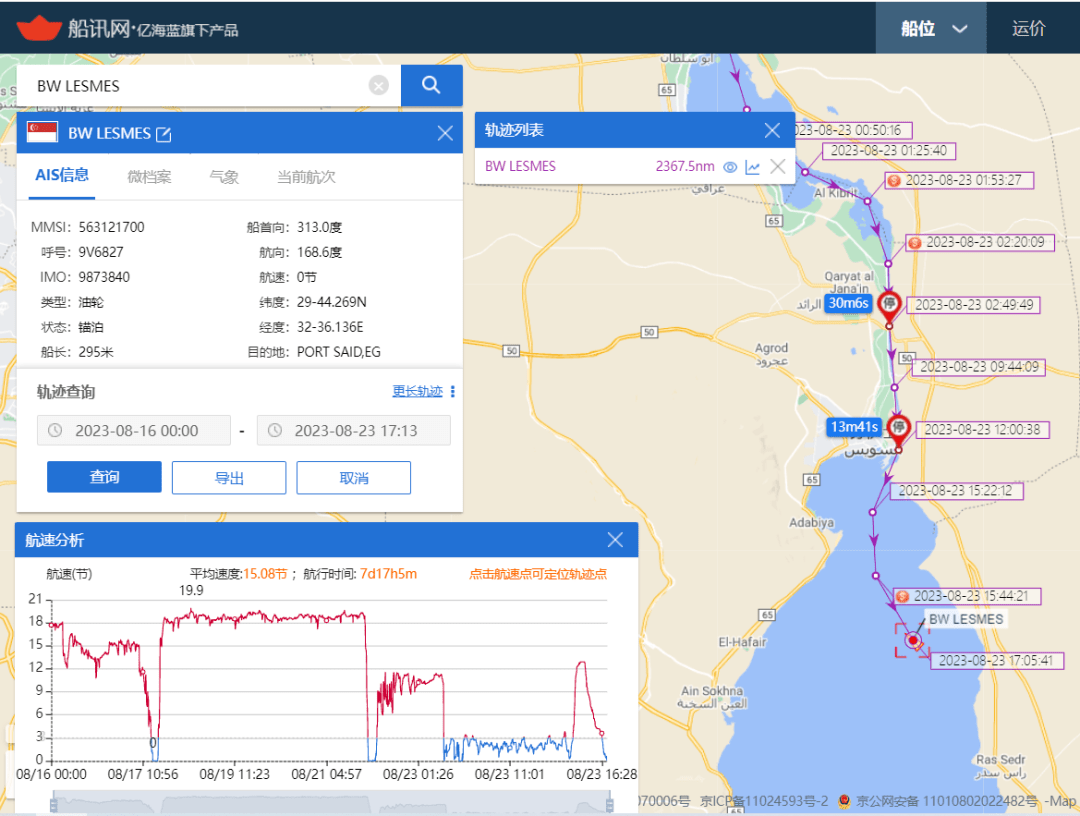This screenshot has height=816, width=1080.
Task: Click the left handle of timeline slider
Action: tap(53, 804)
